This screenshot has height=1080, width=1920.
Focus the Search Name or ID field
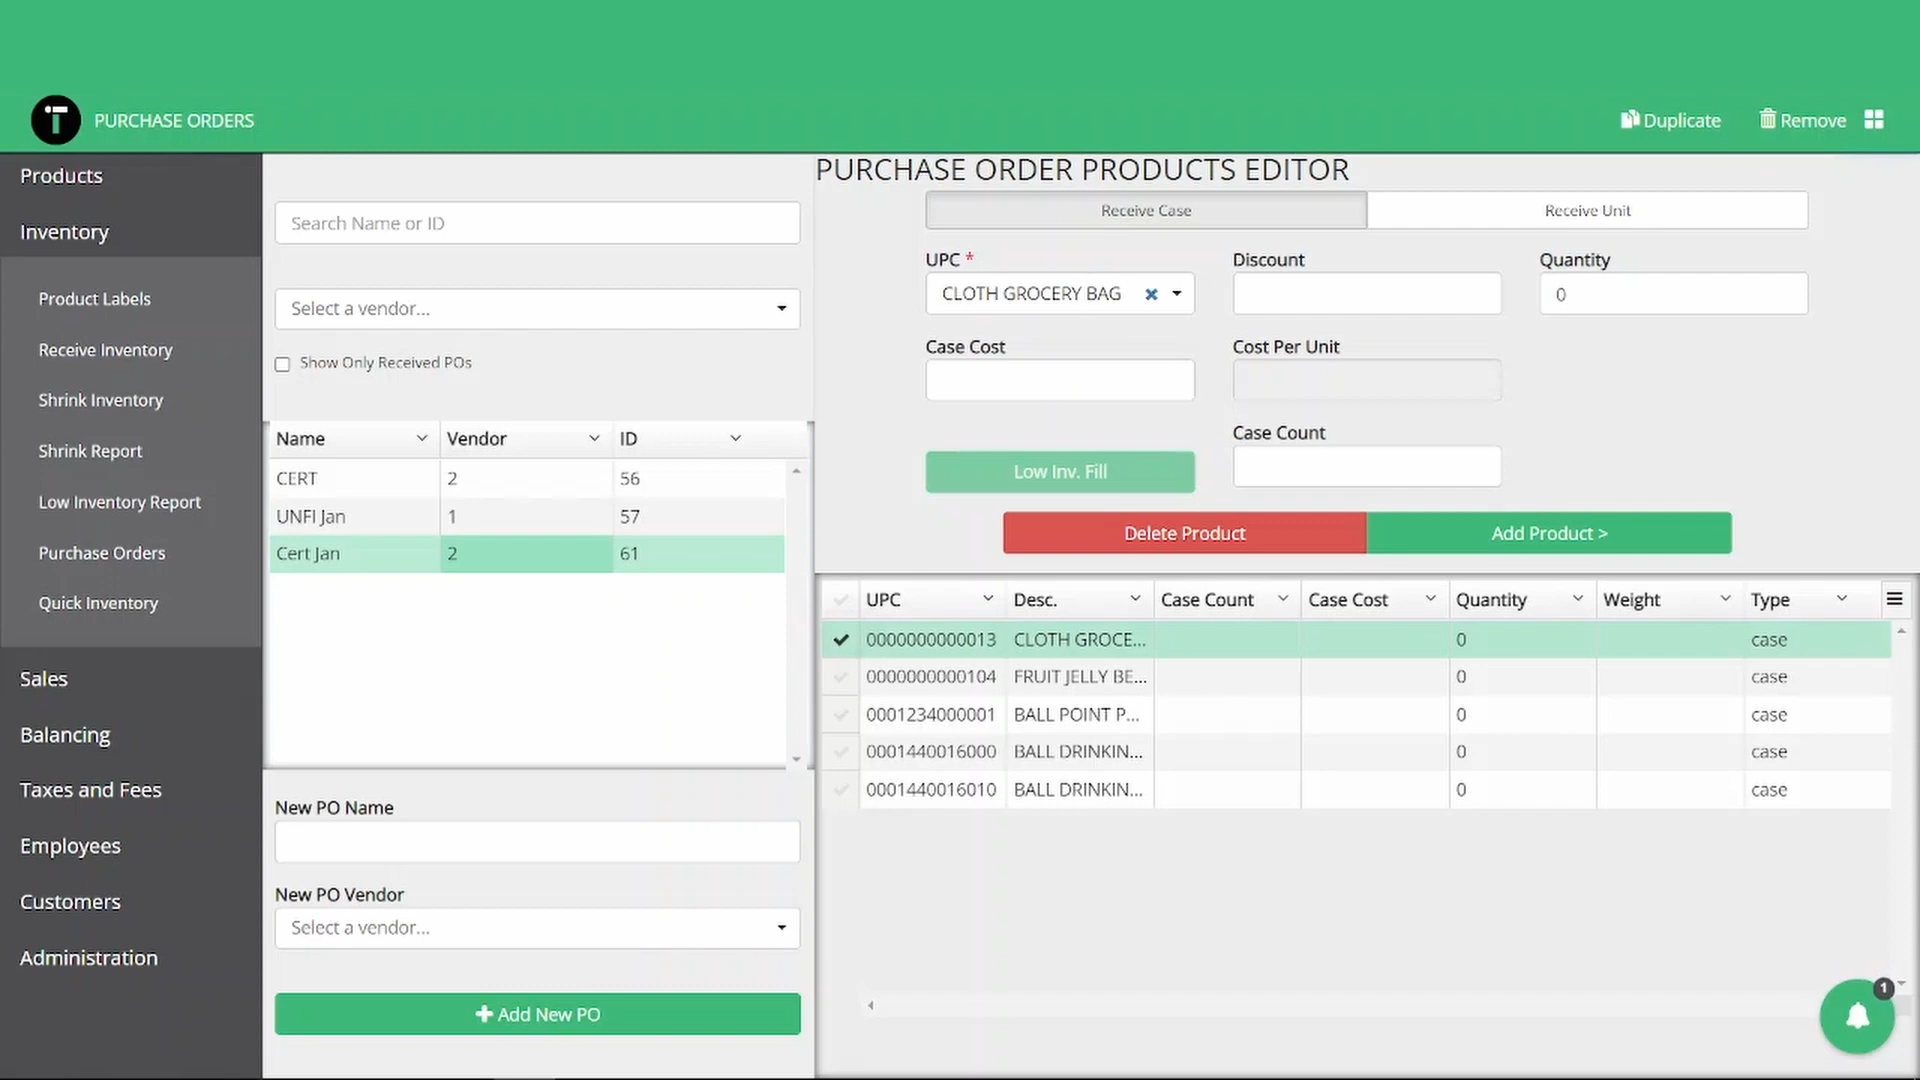[537, 223]
